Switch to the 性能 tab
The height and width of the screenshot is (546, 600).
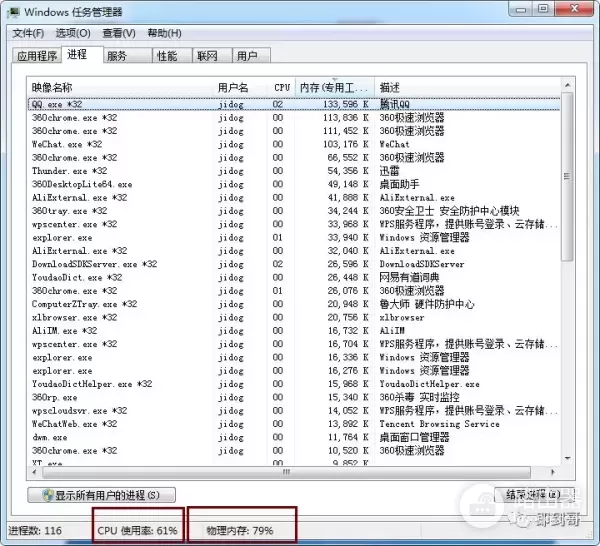pos(172,56)
